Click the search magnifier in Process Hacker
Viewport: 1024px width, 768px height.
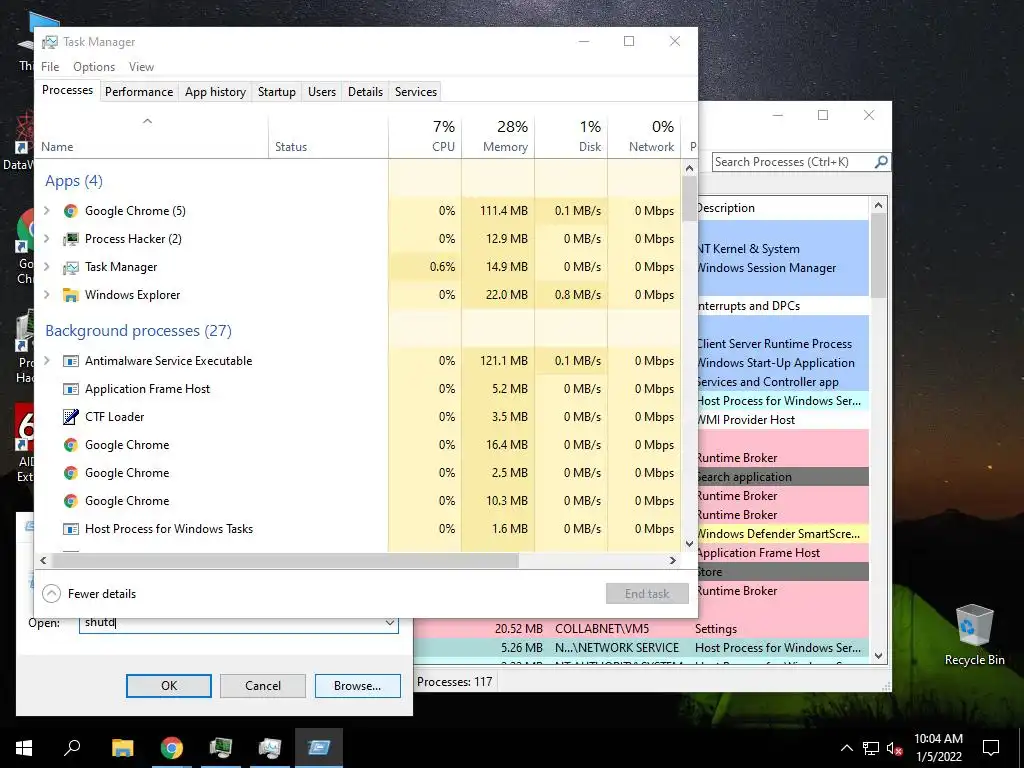881,162
